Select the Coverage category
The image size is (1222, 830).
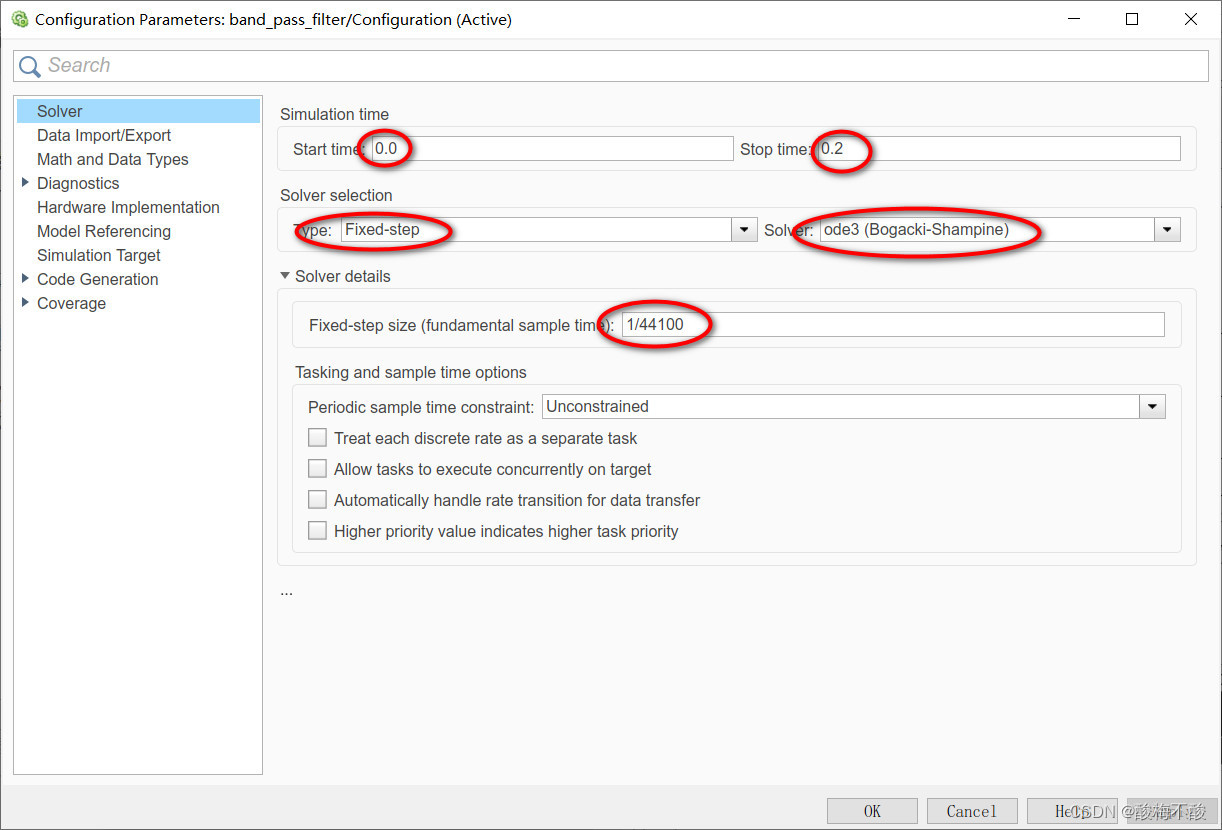point(71,303)
